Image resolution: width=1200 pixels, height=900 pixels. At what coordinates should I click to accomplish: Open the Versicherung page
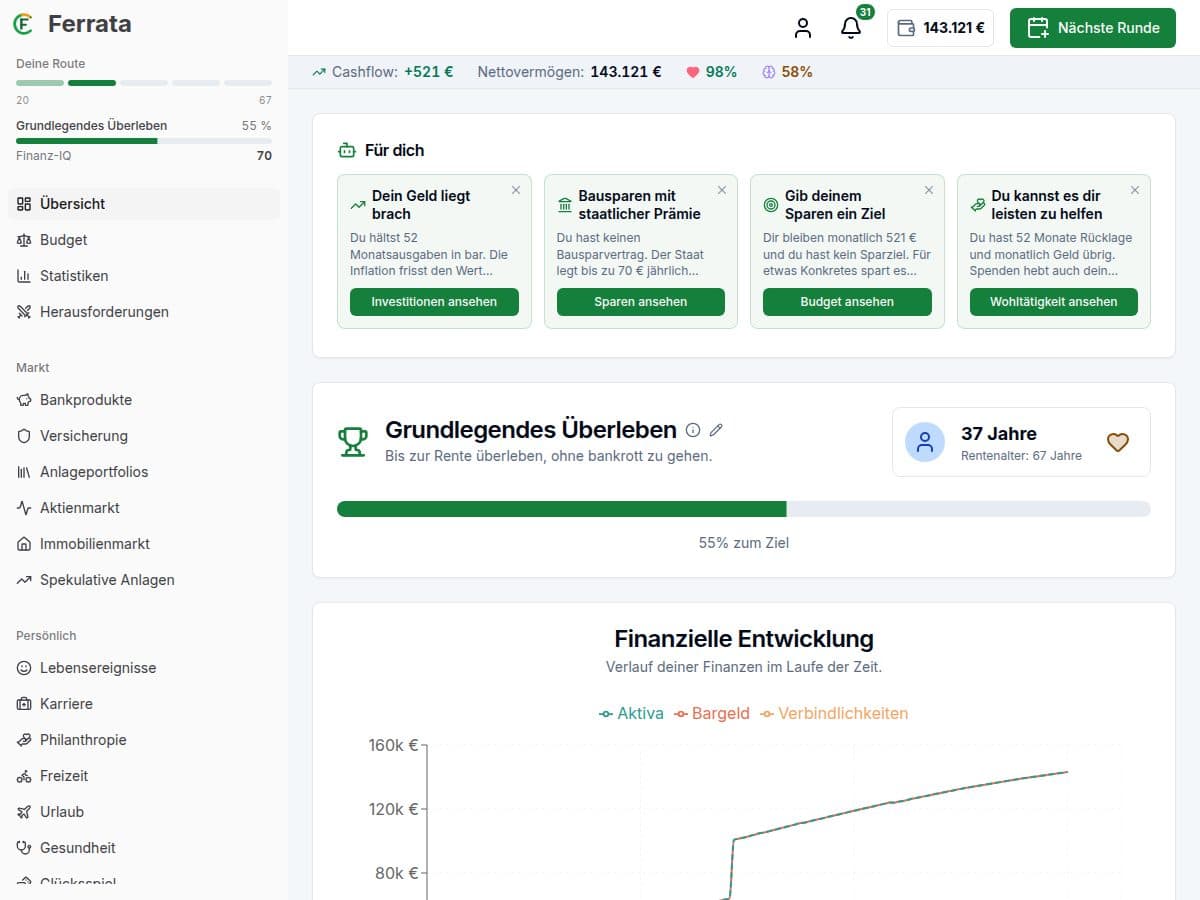(x=144, y=436)
